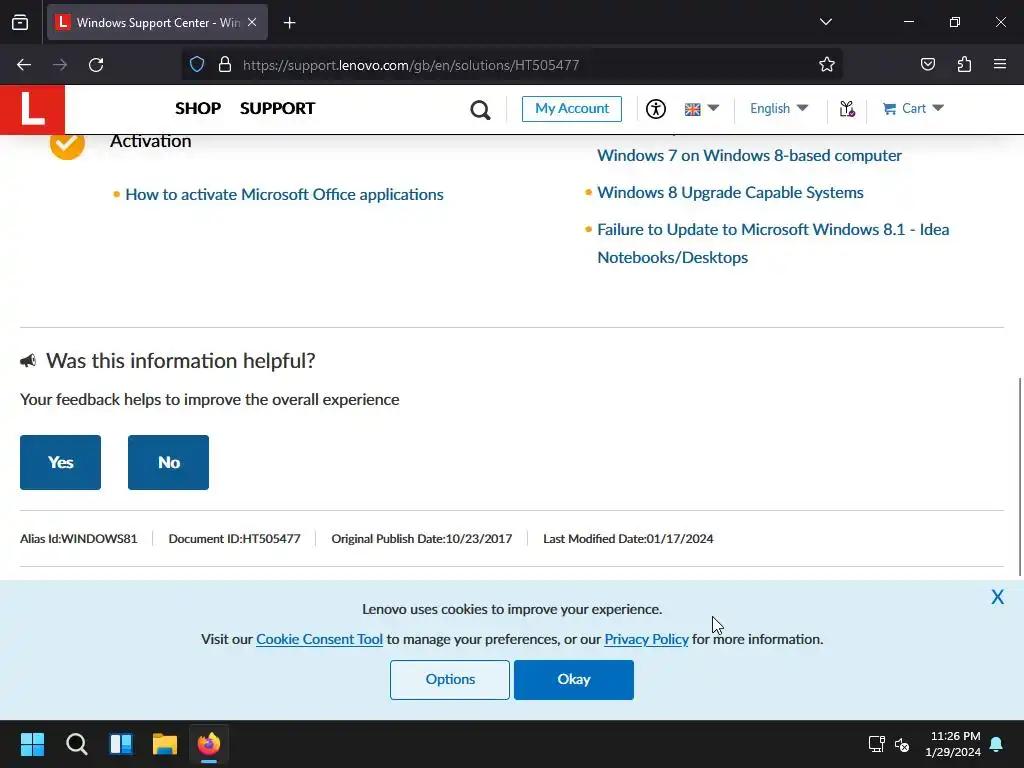The width and height of the screenshot is (1024, 768).
Task: Open network status tray icon
Action: click(876, 744)
